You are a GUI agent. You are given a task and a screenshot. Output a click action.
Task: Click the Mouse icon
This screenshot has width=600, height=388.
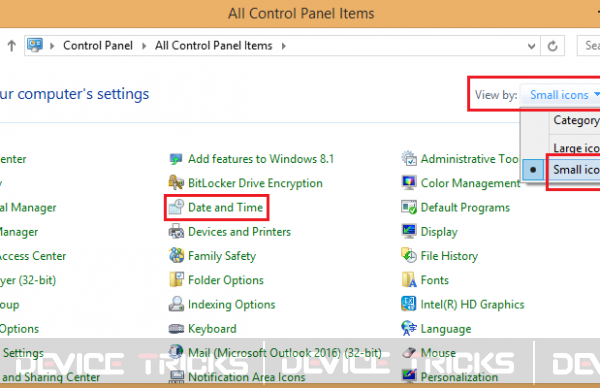(x=409, y=352)
